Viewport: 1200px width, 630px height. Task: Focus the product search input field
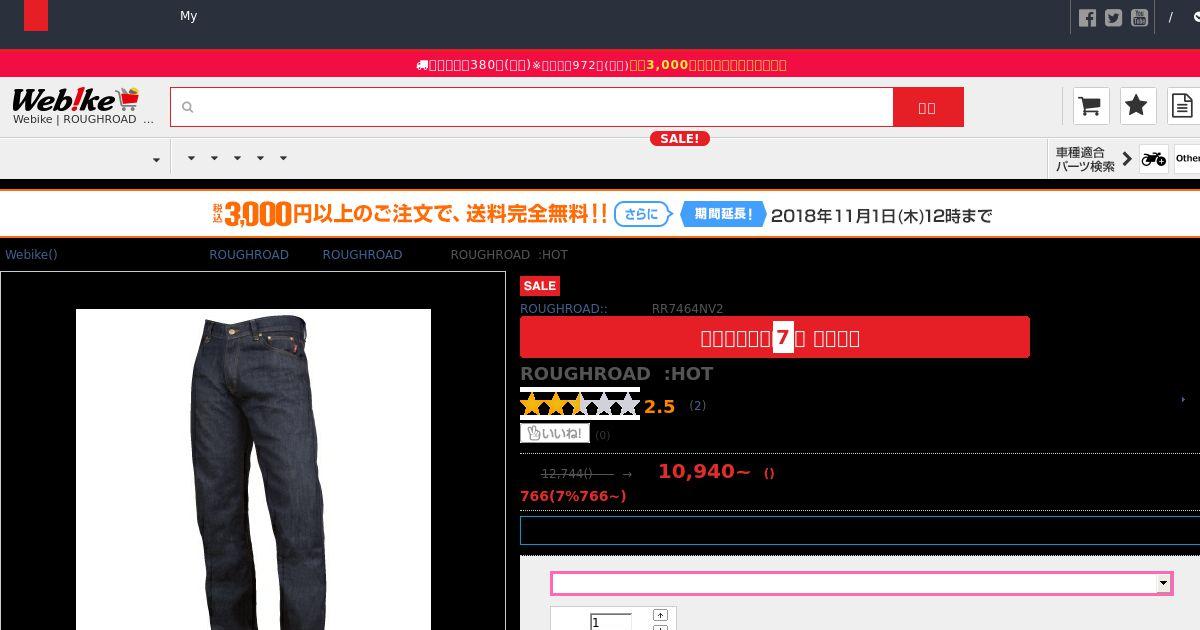coord(531,107)
